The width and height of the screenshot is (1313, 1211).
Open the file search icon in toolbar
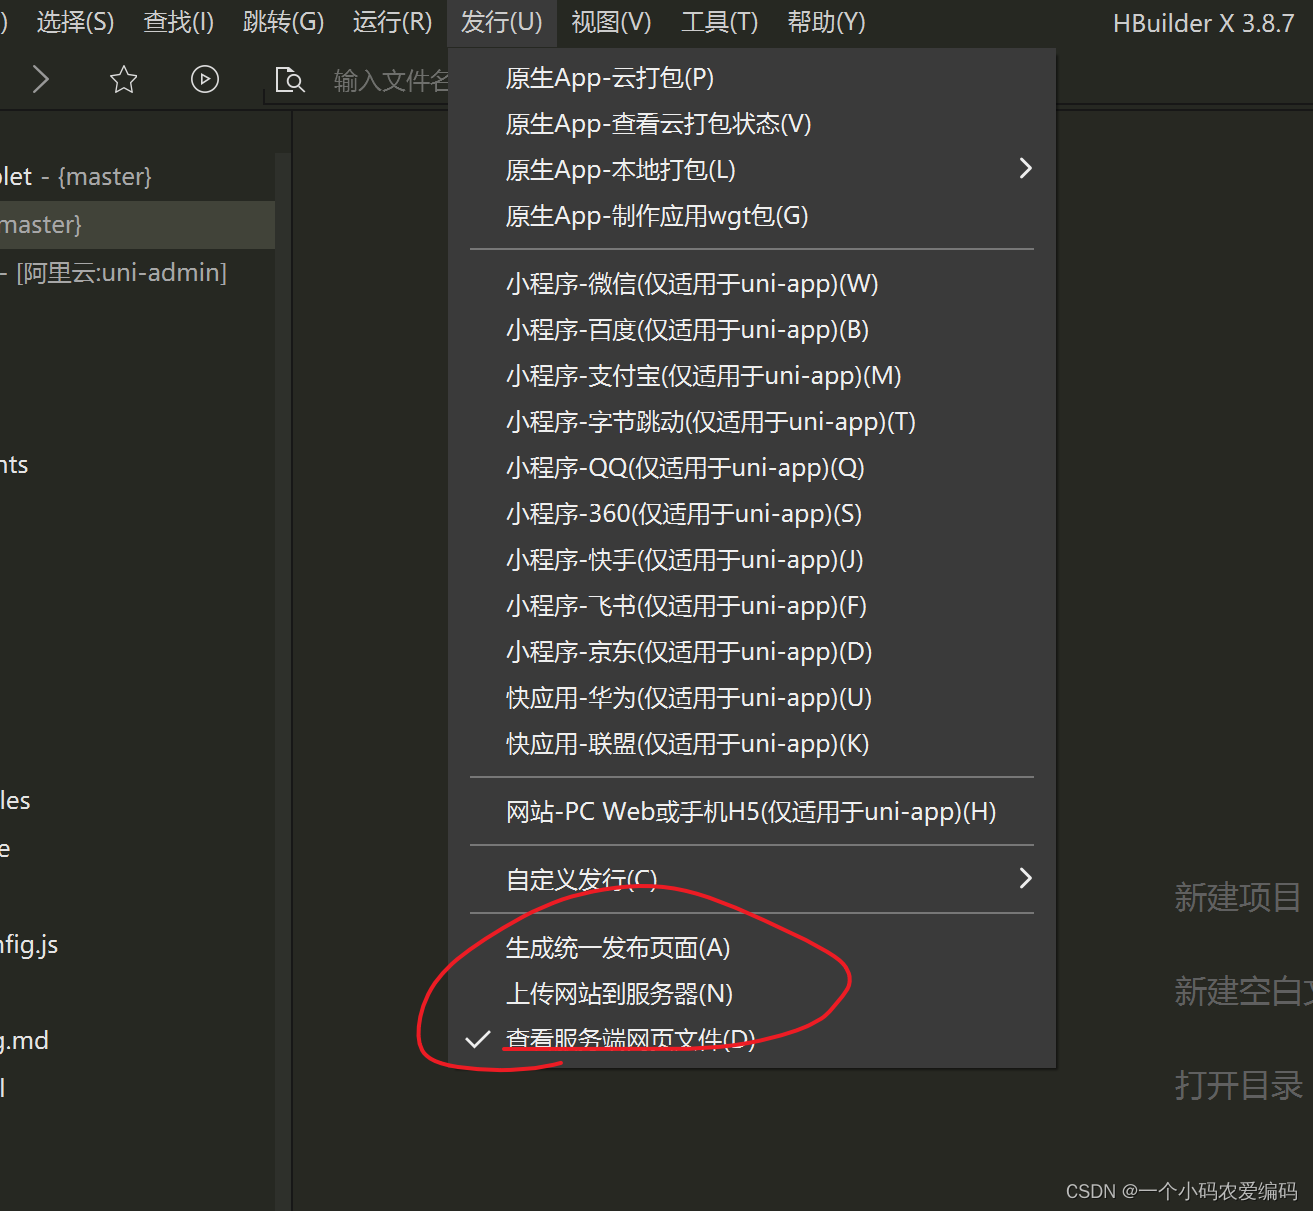pyautogui.click(x=289, y=79)
